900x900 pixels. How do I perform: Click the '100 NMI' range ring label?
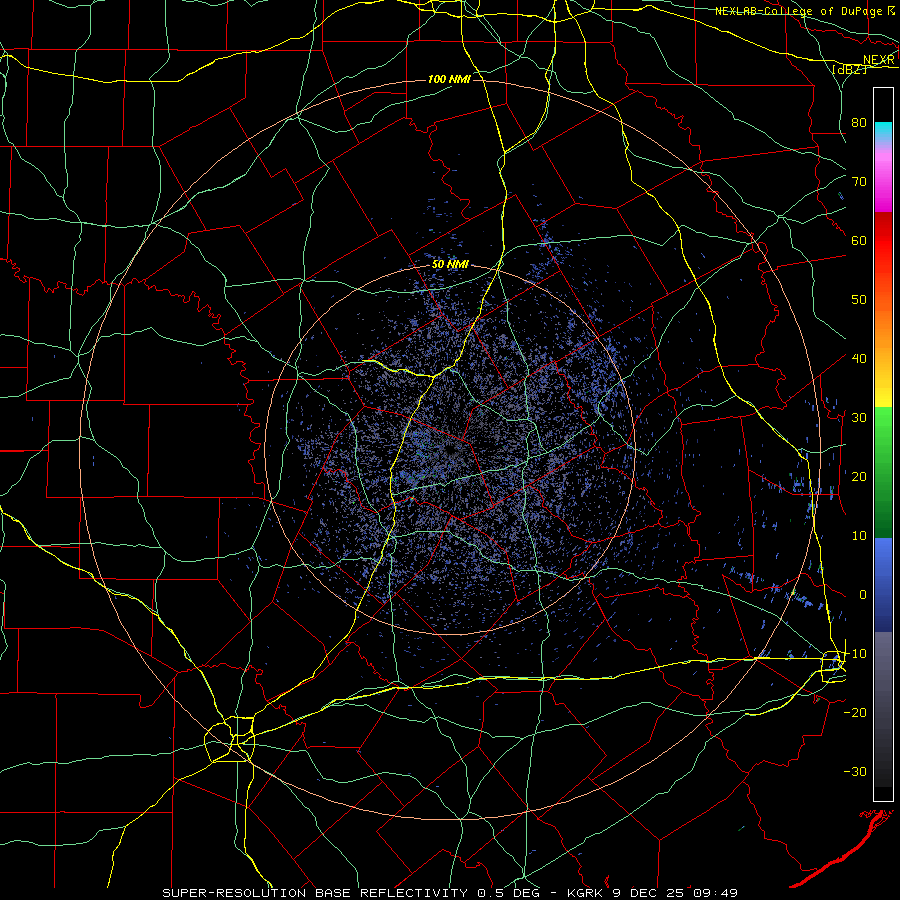(x=449, y=79)
